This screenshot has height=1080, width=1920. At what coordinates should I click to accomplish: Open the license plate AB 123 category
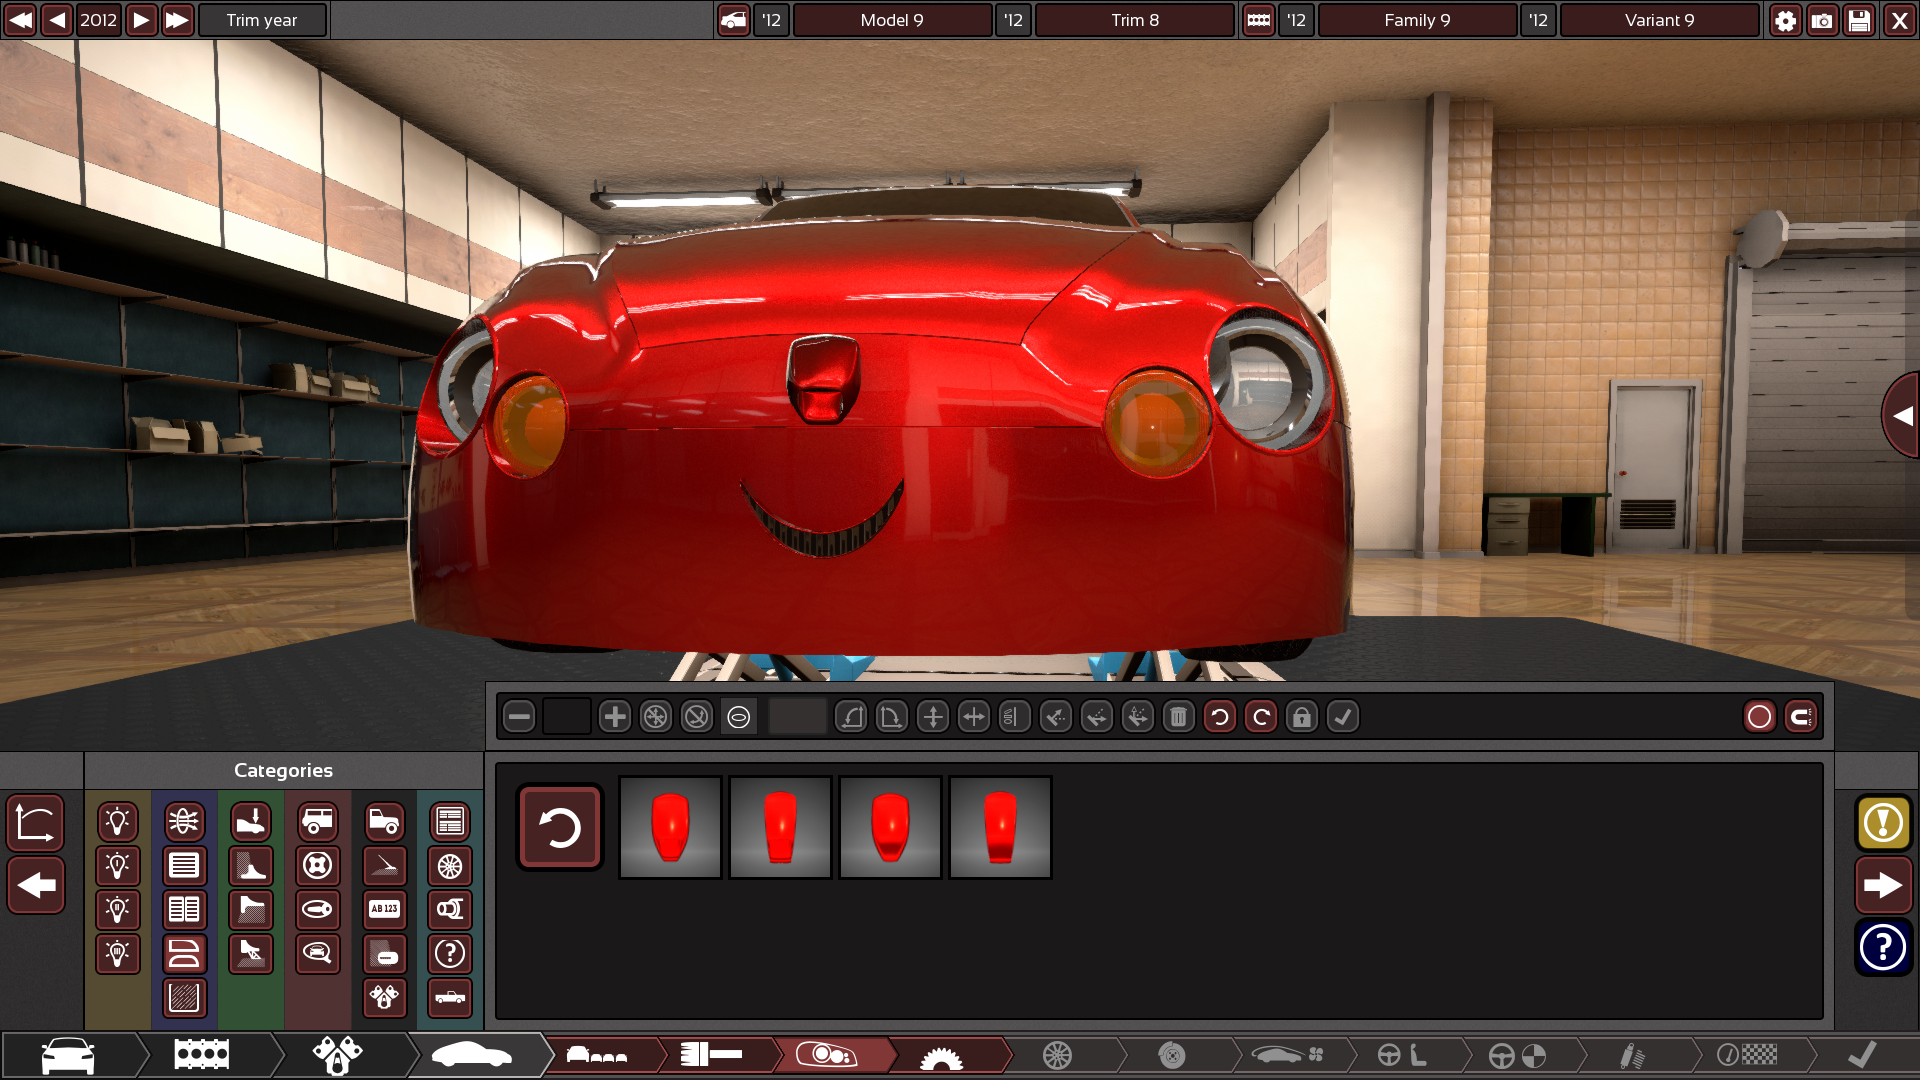coord(385,910)
